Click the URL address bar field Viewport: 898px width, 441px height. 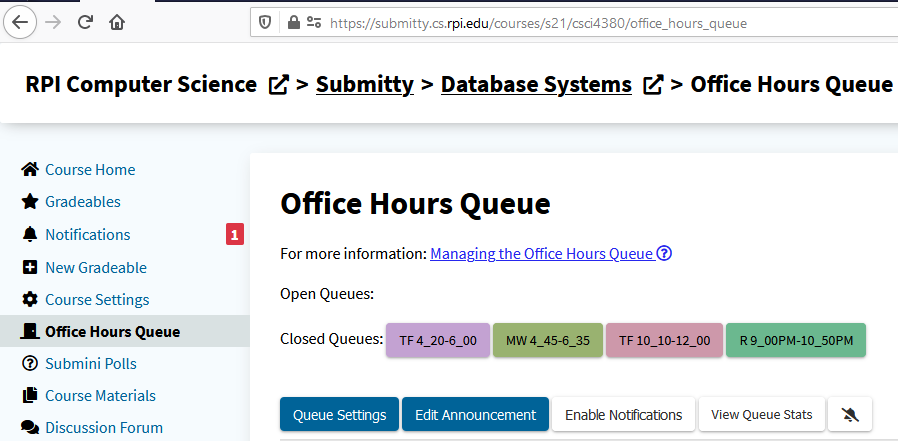coord(574,22)
